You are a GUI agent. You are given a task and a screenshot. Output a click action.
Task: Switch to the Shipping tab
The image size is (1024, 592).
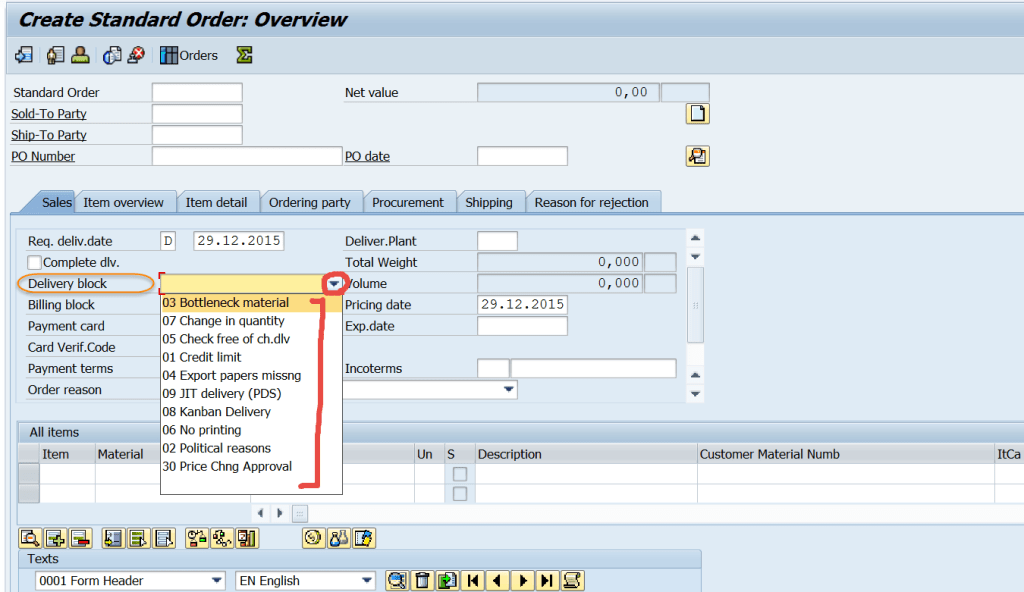491,201
